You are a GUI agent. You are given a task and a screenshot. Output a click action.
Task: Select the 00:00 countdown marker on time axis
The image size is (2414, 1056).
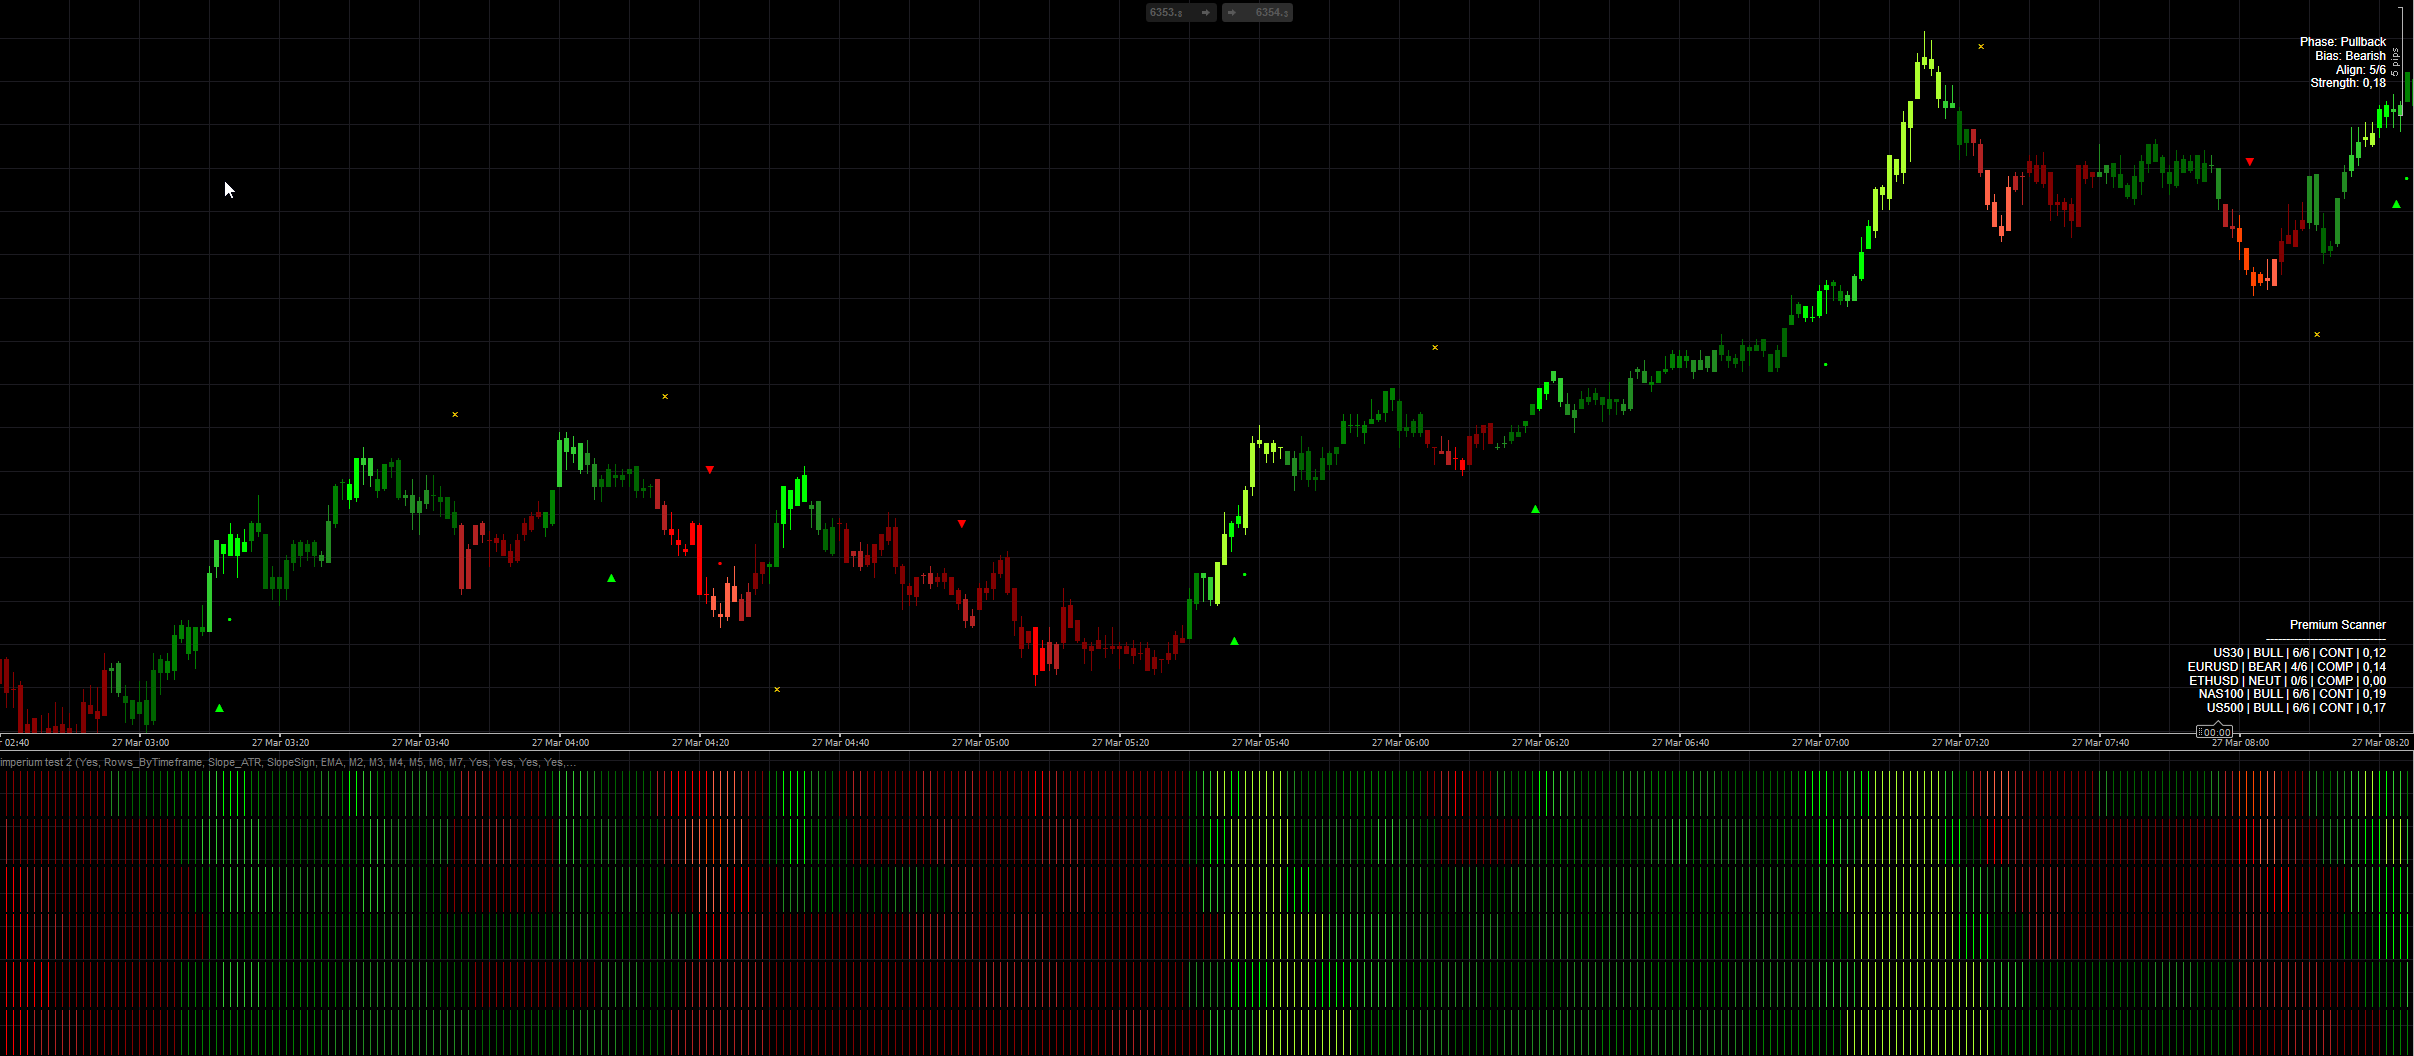click(x=2217, y=733)
